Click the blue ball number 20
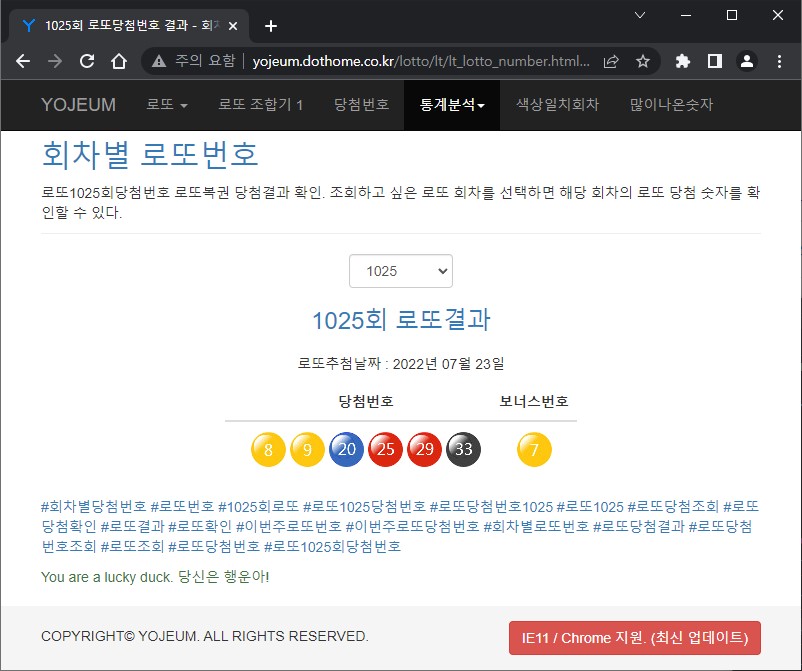Viewport: 802px width, 671px height. click(x=346, y=450)
